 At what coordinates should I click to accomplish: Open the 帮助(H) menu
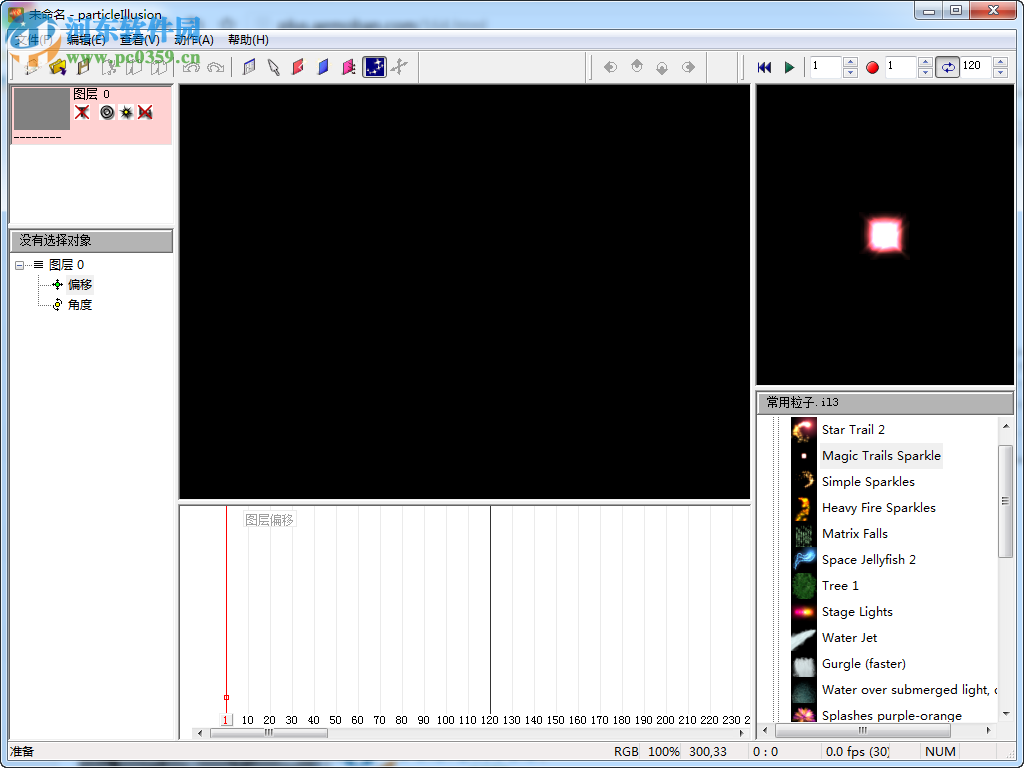pyautogui.click(x=248, y=40)
